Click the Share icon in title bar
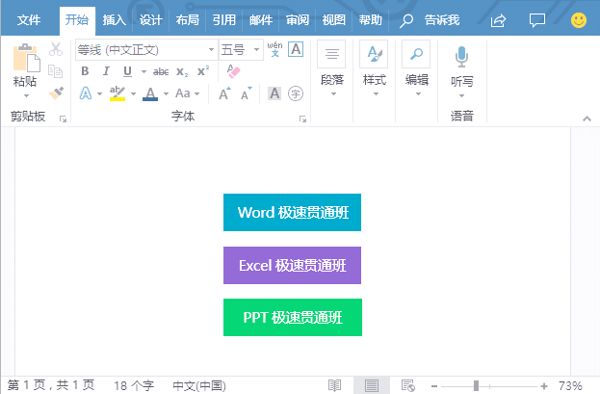This screenshot has height=394, width=600. click(x=498, y=20)
